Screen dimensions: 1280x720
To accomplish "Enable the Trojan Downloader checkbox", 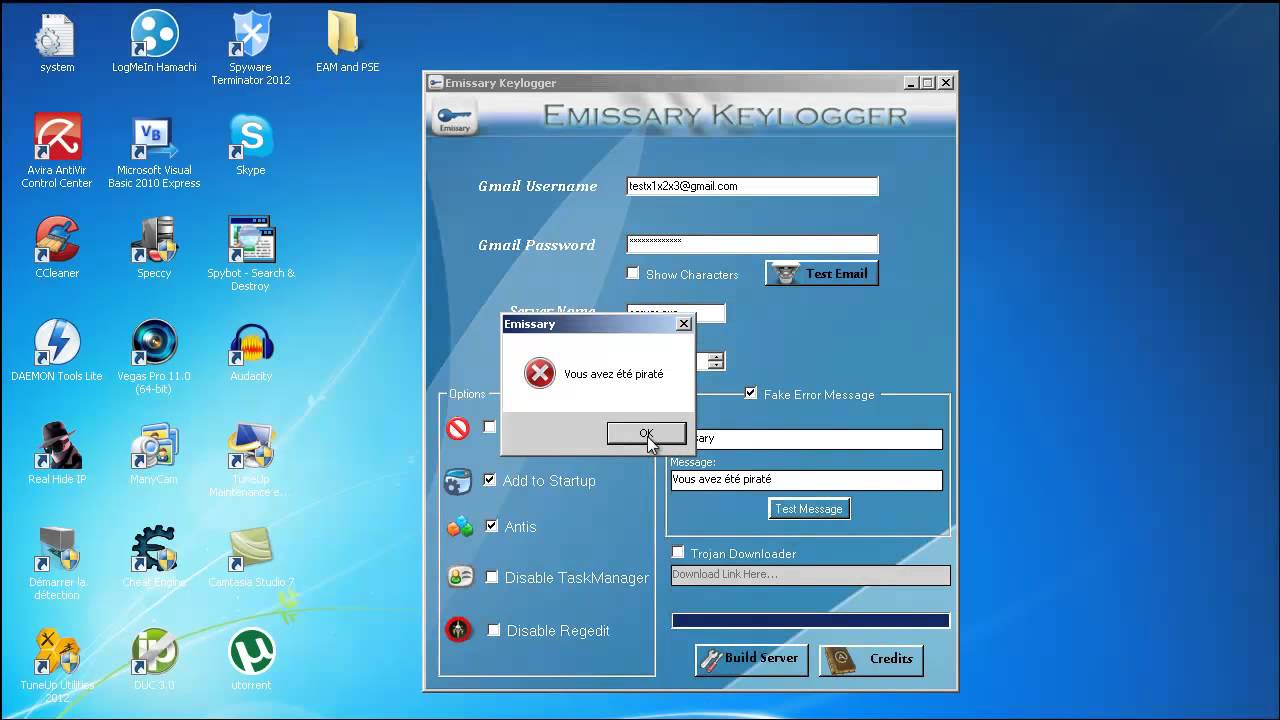I will click(678, 553).
